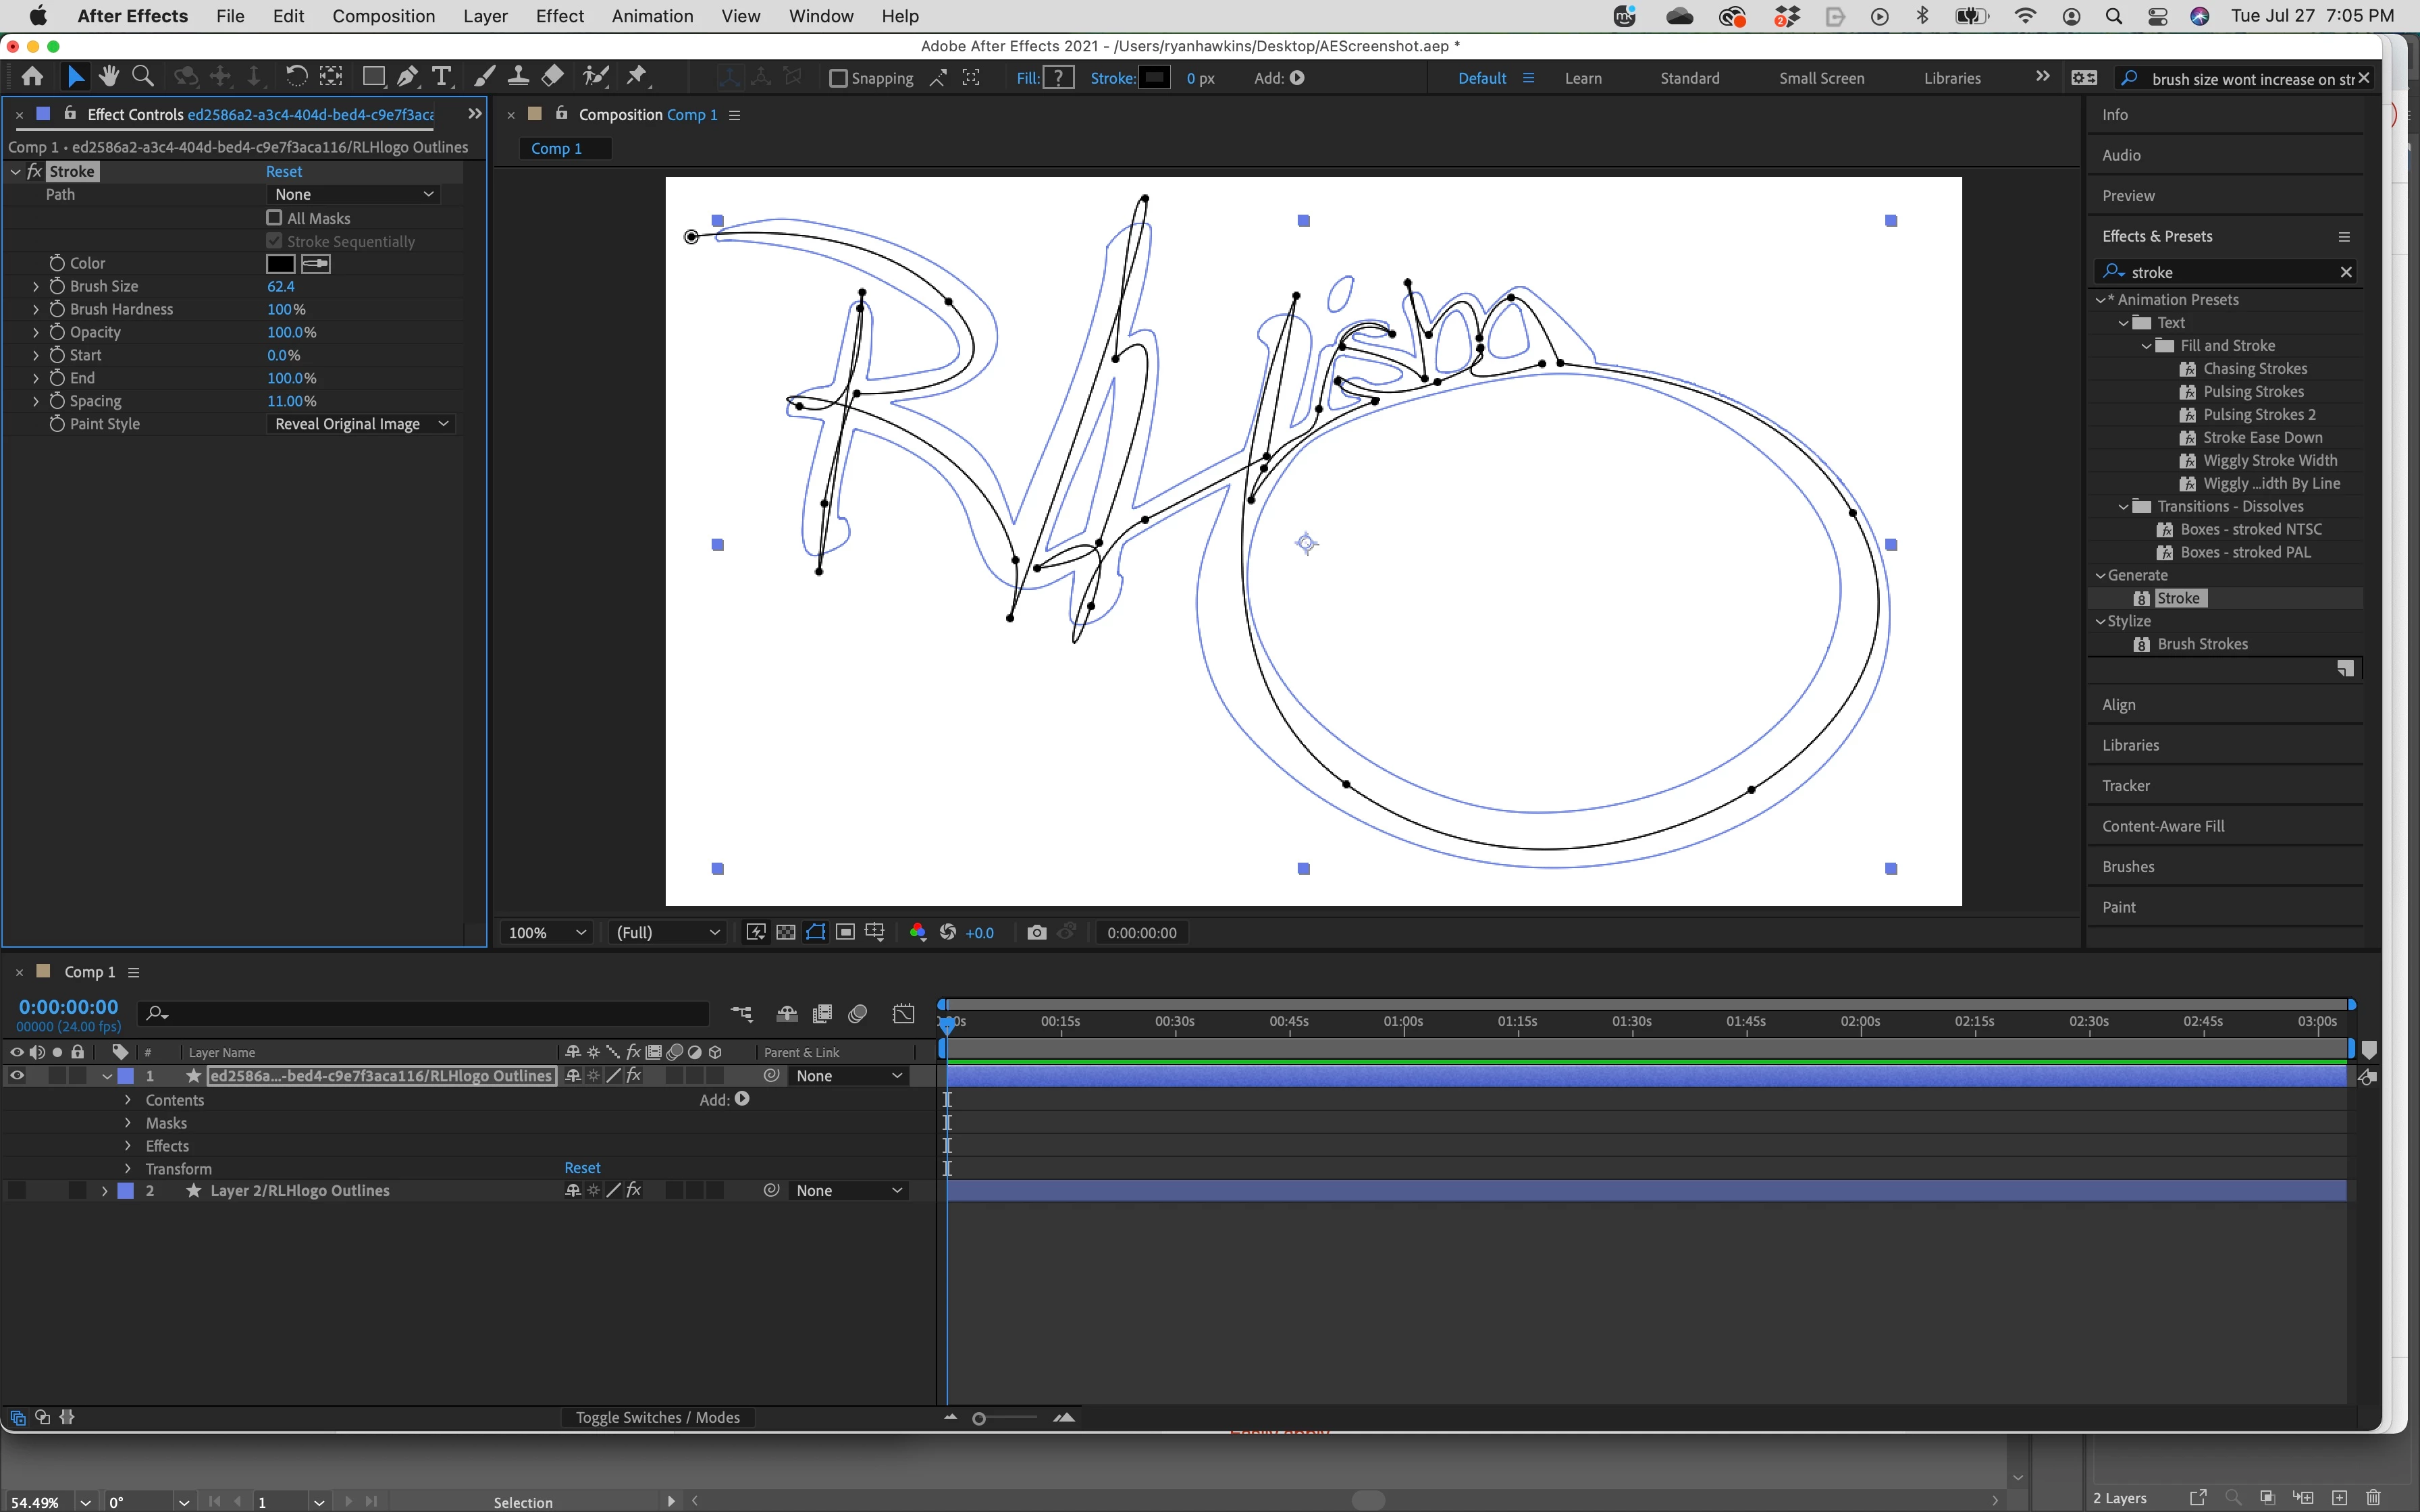Open the Paint Style dropdown
This screenshot has width=2420, height=1512.
pyautogui.click(x=360, y=424)
